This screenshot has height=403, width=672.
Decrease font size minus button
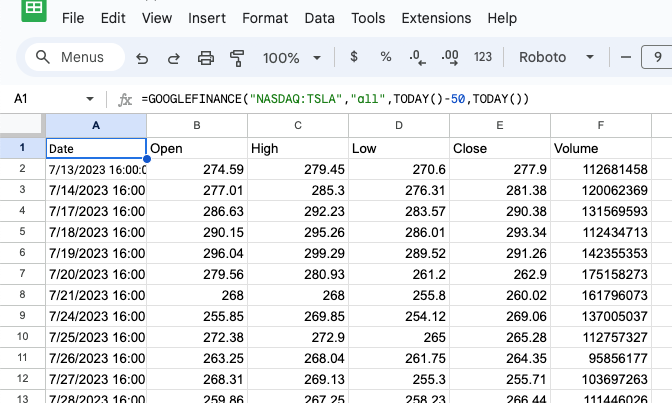[626, 57]
